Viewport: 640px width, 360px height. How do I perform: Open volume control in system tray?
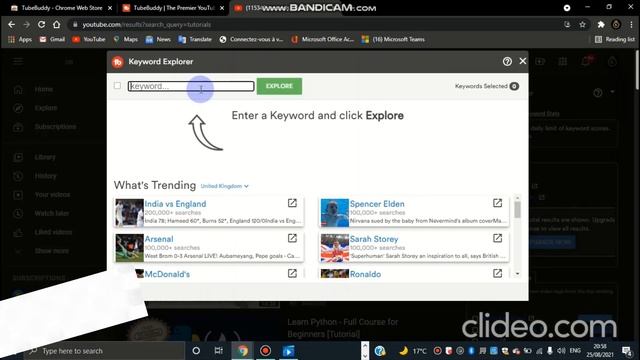[561, 351]
